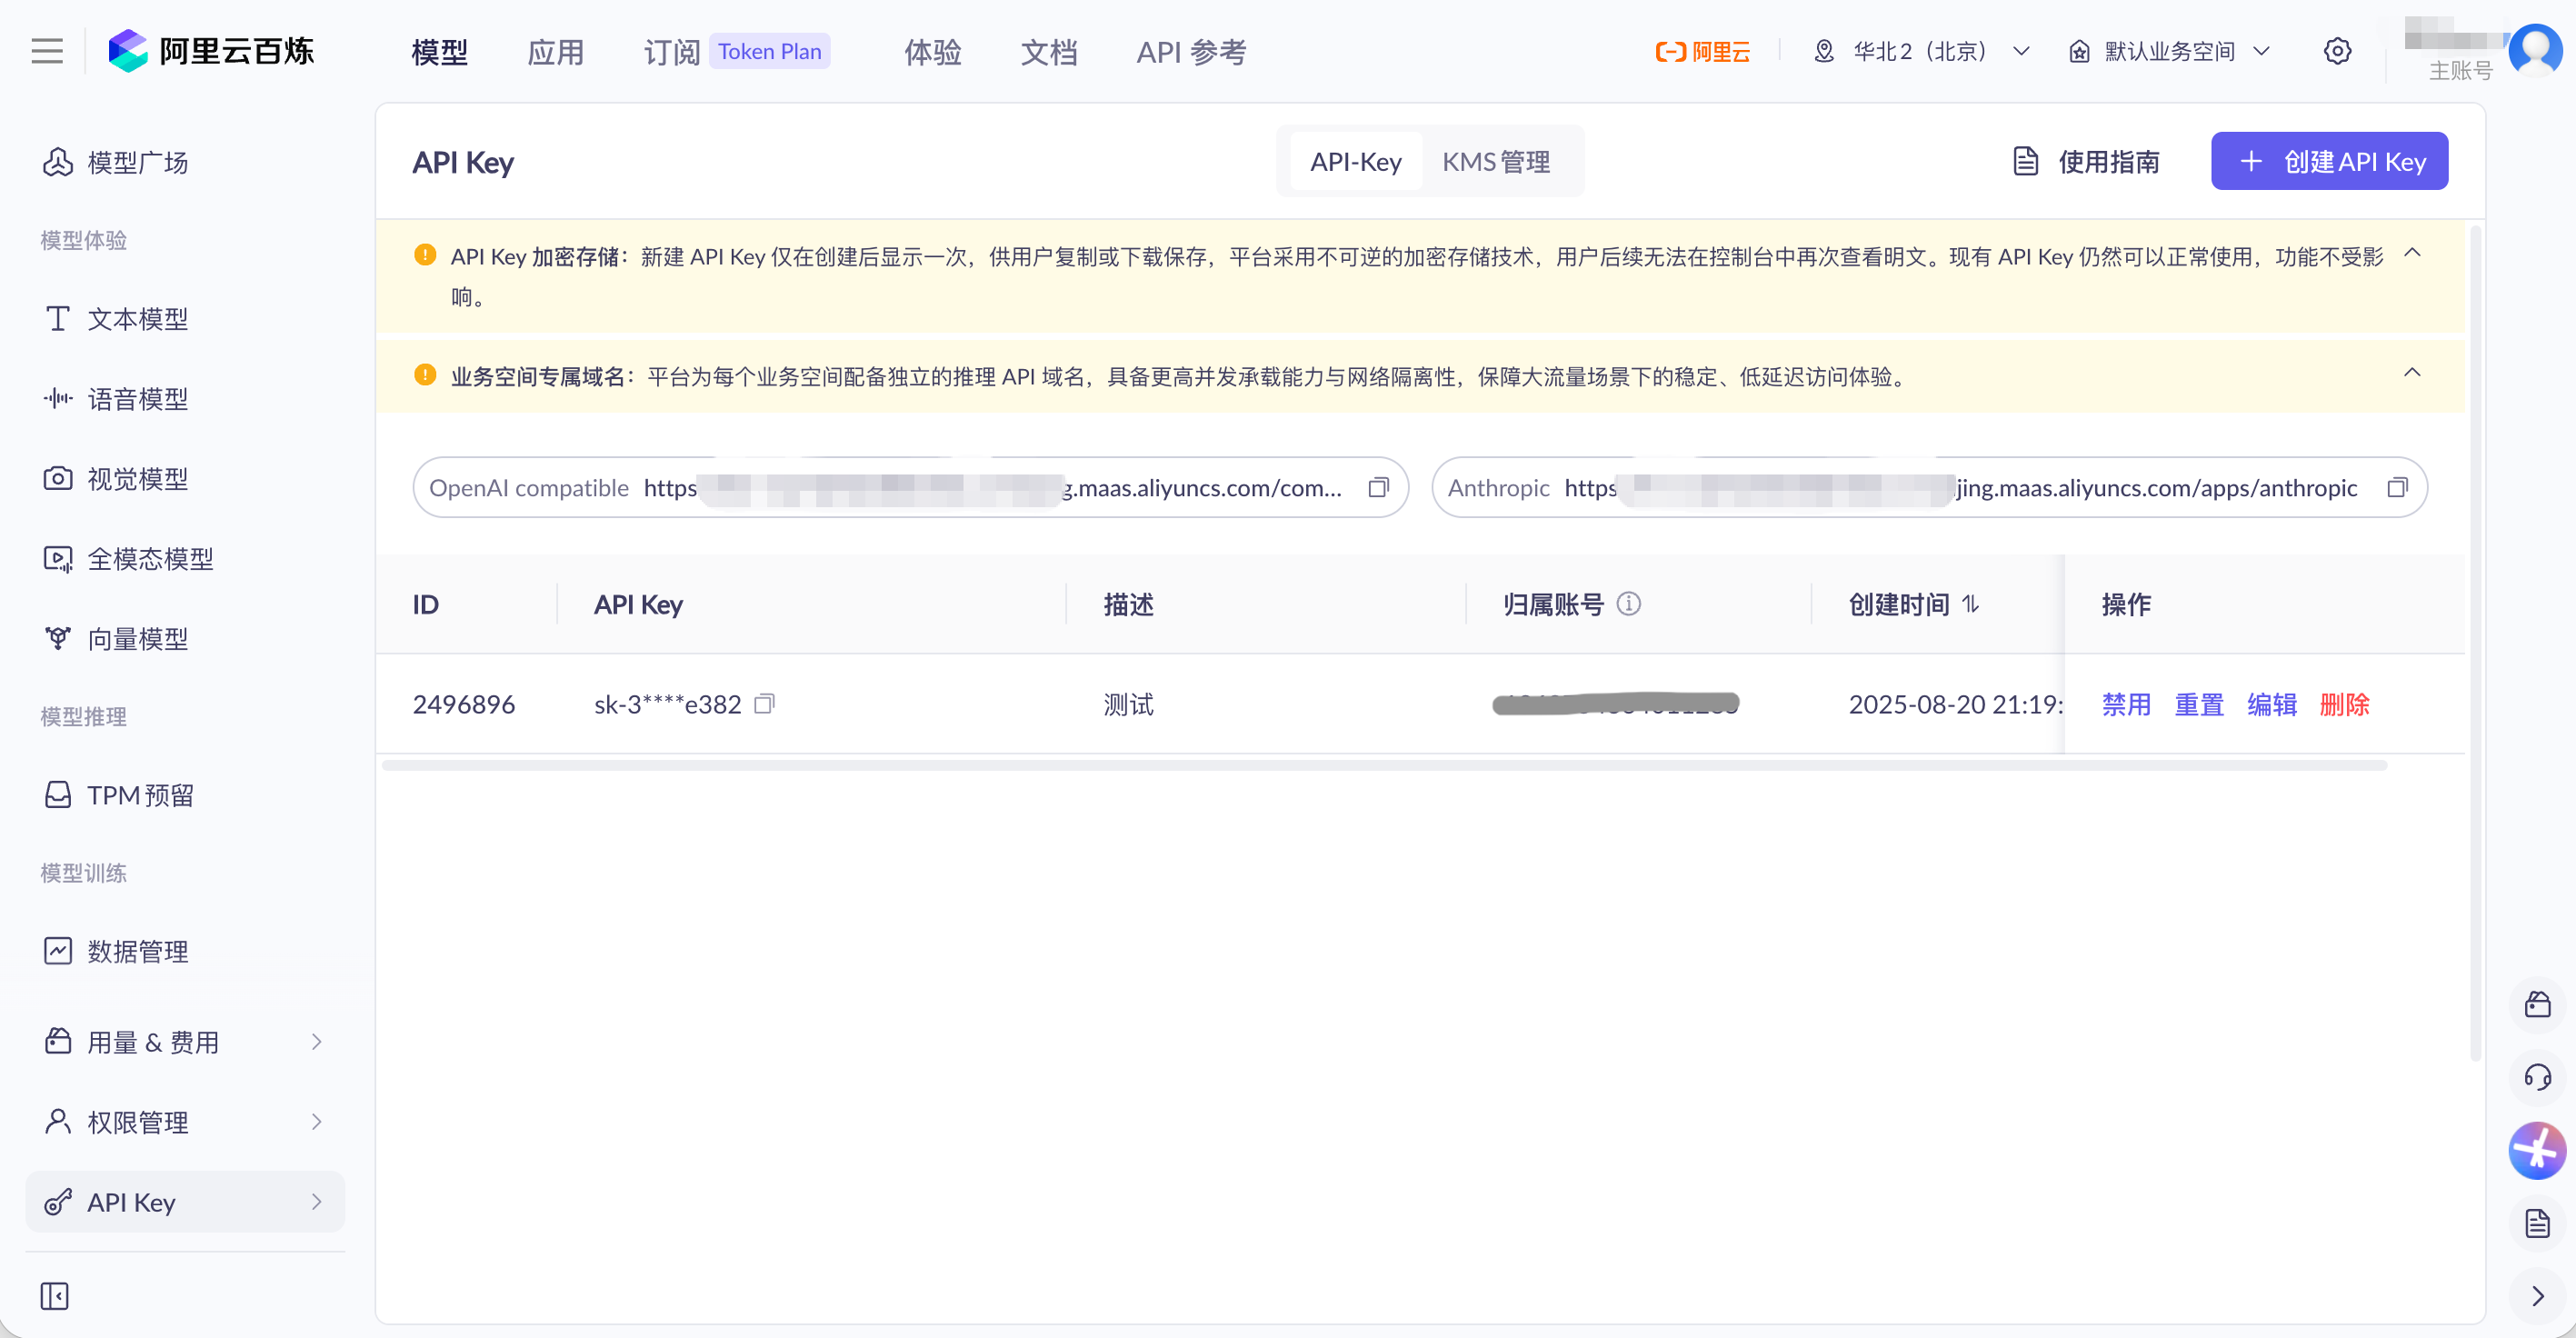The height and width of the screenshot is (1338, 2576).
Task: Click the 创建 API Key button
Action: point(2329,161)
